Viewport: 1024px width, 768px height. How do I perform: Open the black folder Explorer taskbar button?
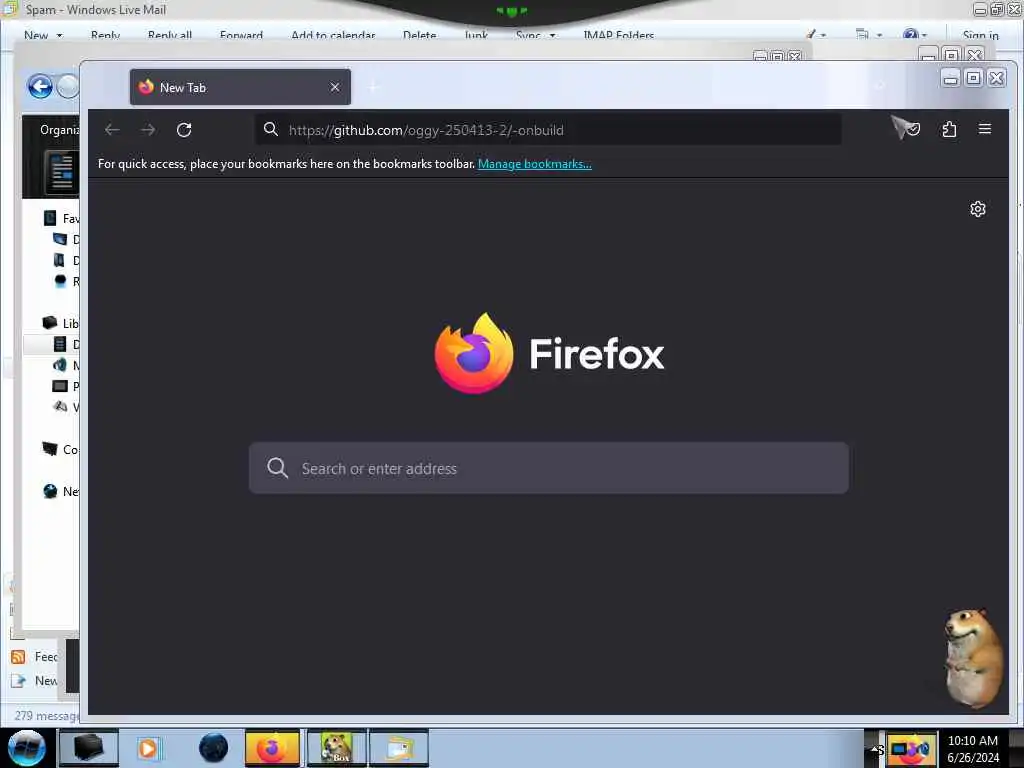point(89,748)
